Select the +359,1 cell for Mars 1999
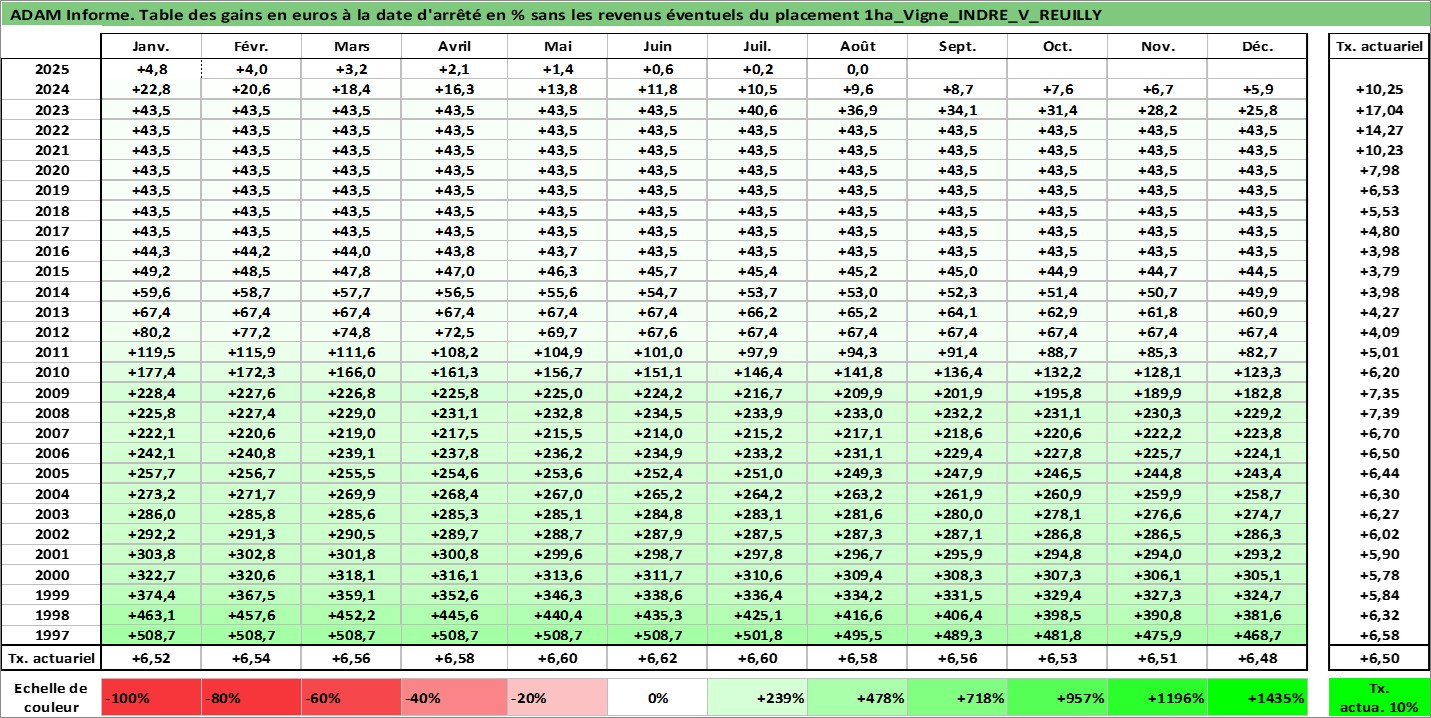The image size is (1431, 718). click(352, 595)
